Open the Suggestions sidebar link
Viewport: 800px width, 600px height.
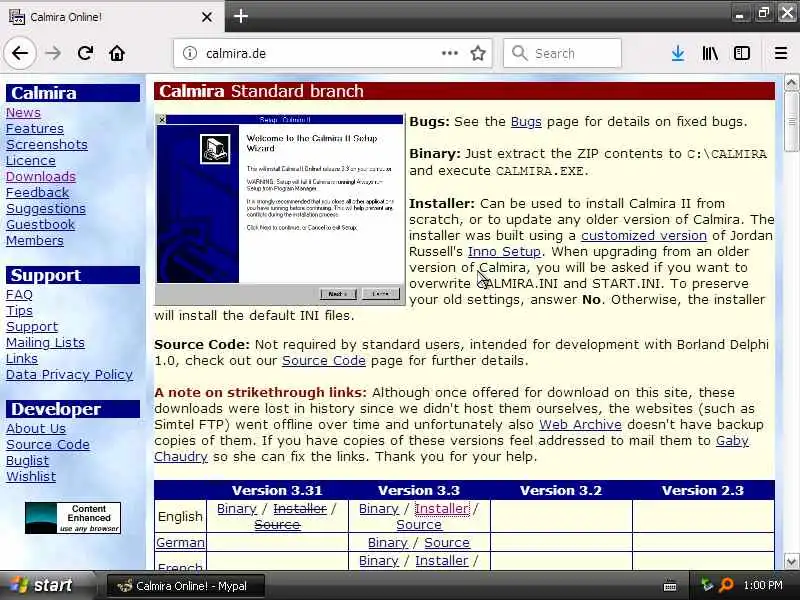point(46,209)
